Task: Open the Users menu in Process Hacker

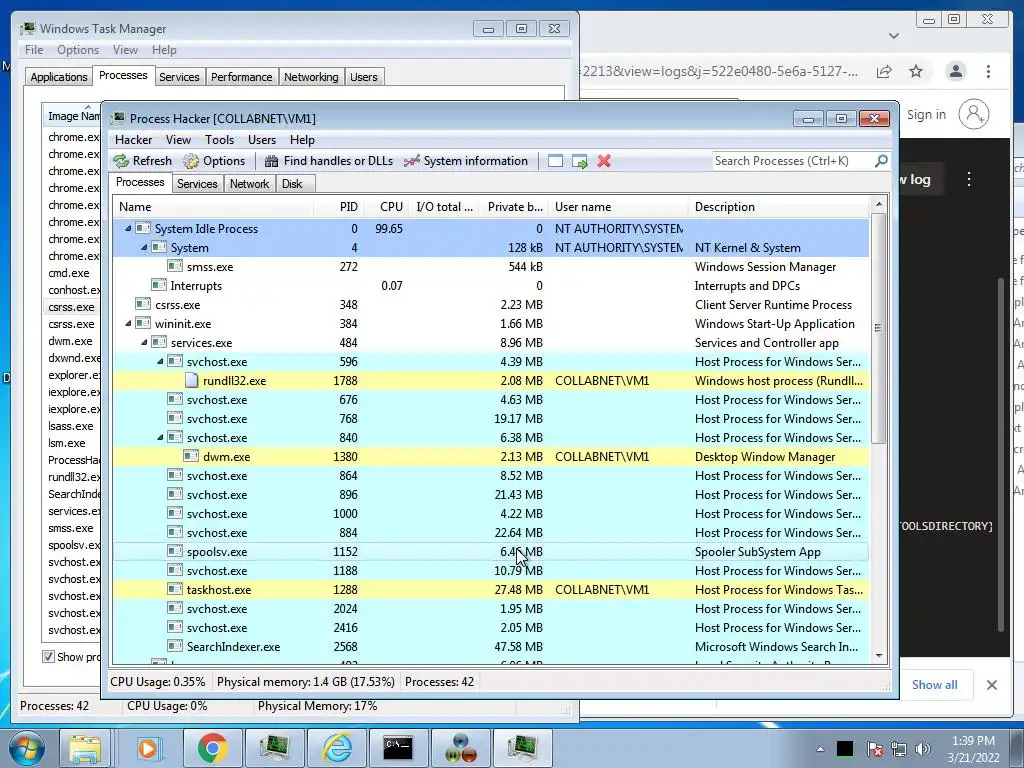Action: pos(262,140)
